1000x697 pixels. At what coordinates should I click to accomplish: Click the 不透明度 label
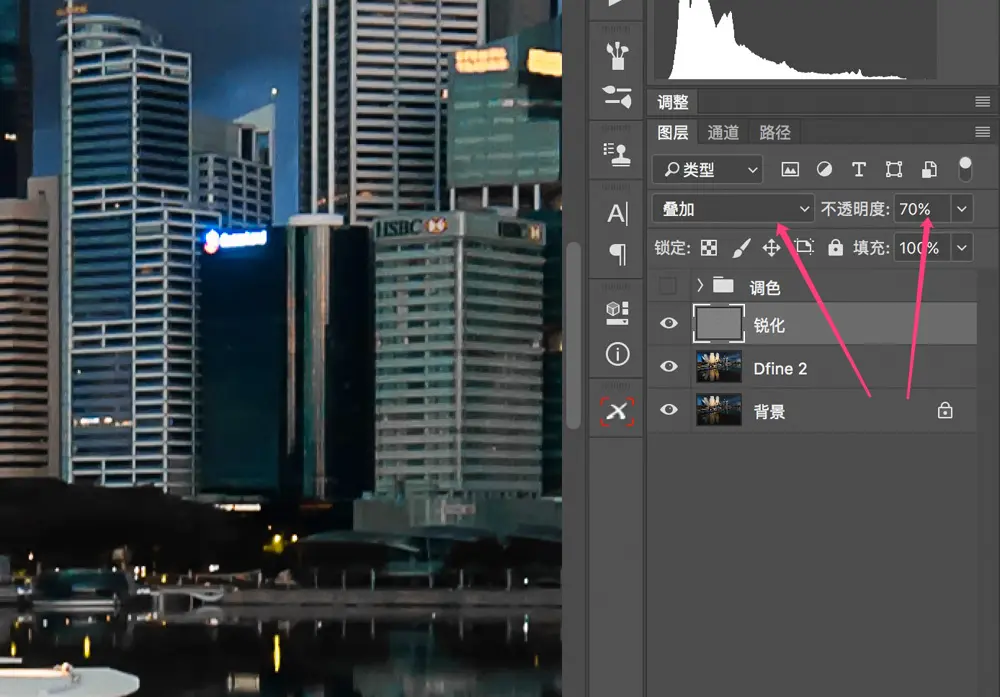pos(855,209)
